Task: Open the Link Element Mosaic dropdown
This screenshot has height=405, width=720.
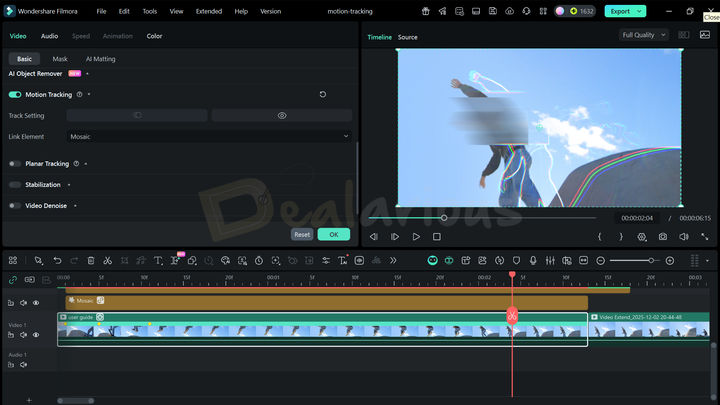Action: click(x=209, y=136)
